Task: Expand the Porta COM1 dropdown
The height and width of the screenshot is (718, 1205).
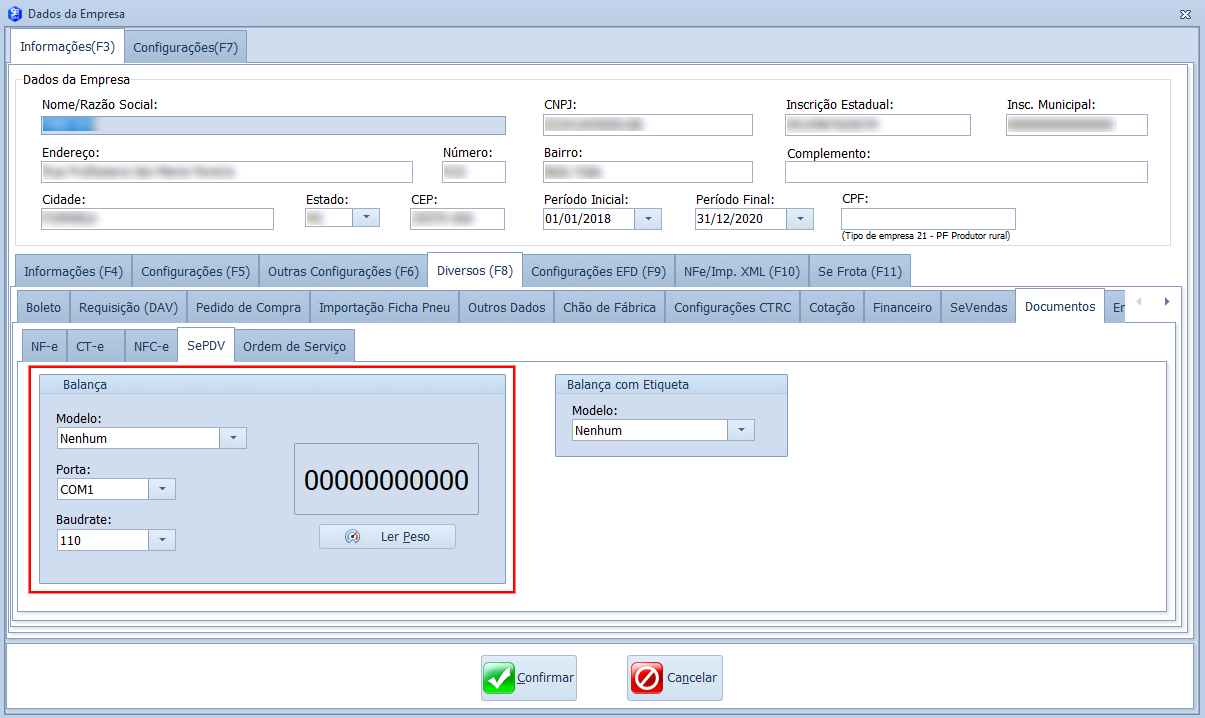Action: 162,489
